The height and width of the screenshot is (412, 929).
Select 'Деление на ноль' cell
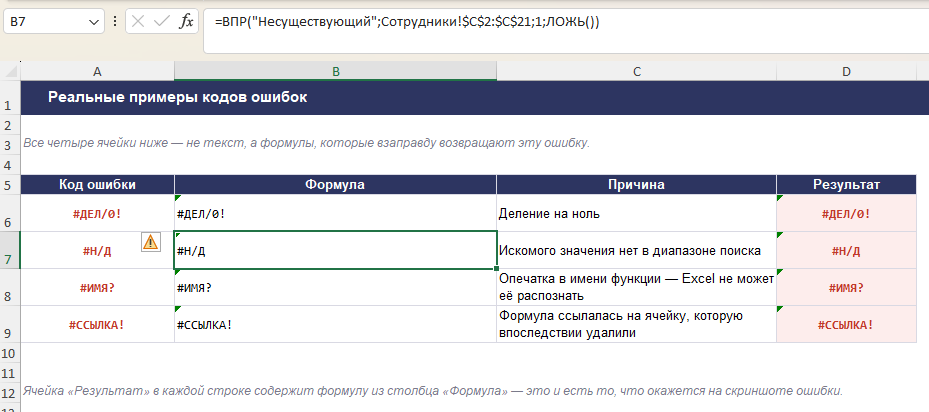[636, 213]
